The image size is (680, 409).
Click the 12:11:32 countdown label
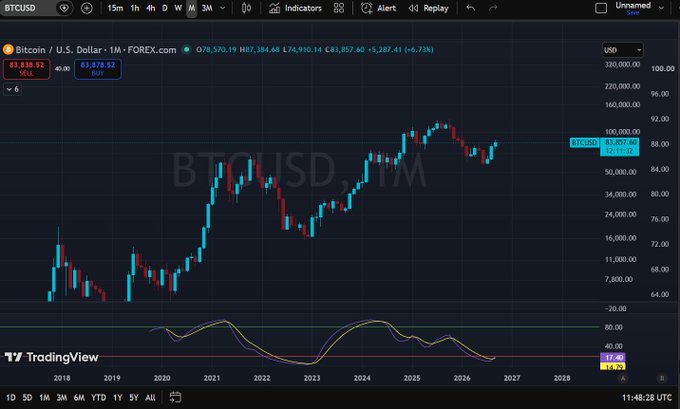point(619,151)
